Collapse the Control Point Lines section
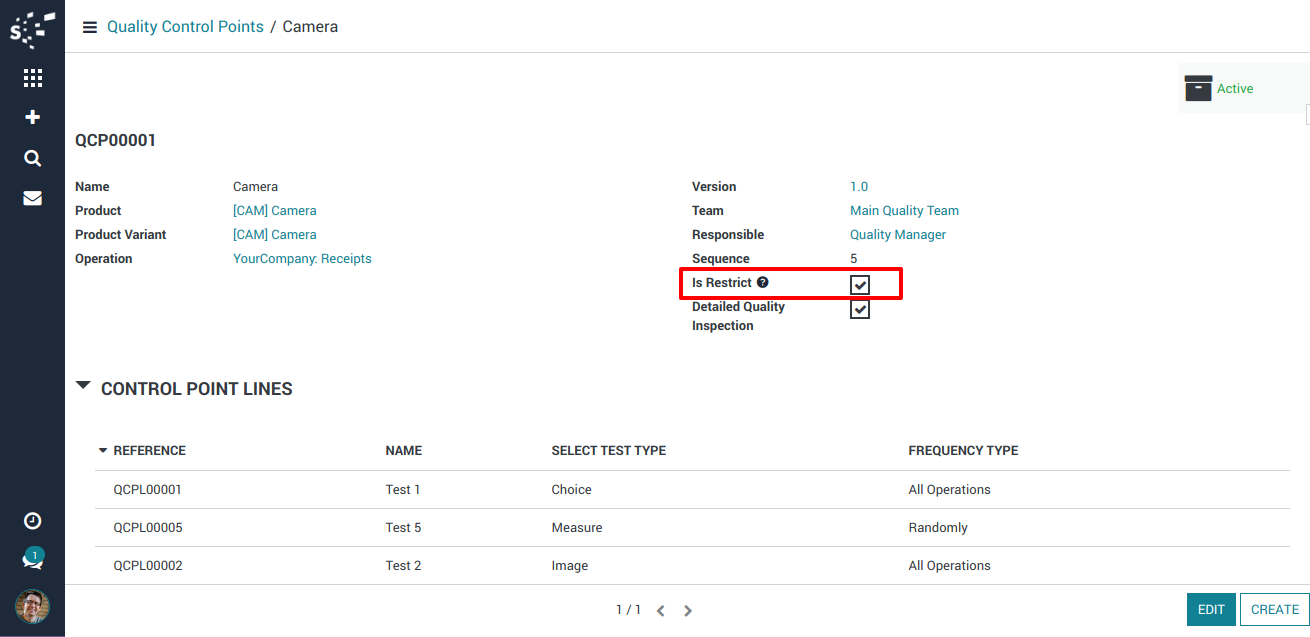 (83, 387)
